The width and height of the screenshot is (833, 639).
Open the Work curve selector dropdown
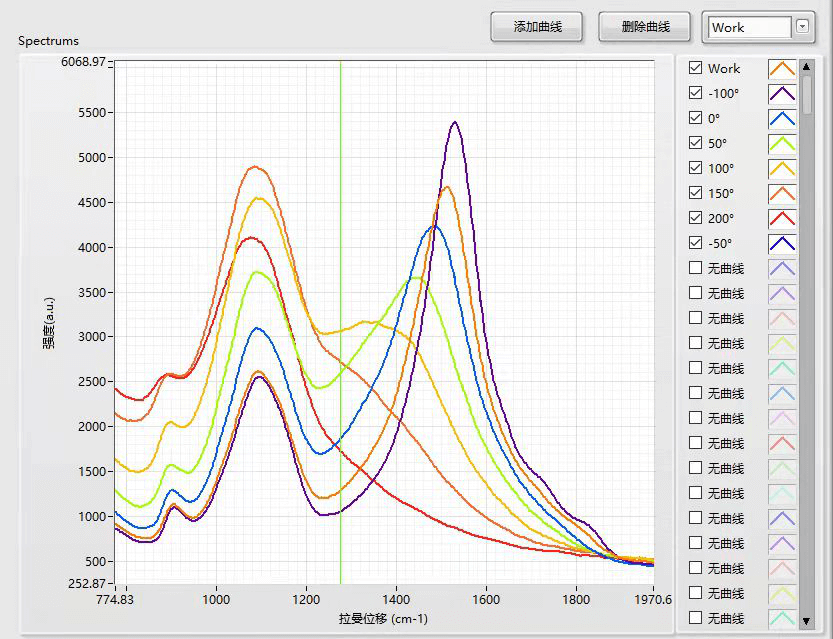point(802,27)
